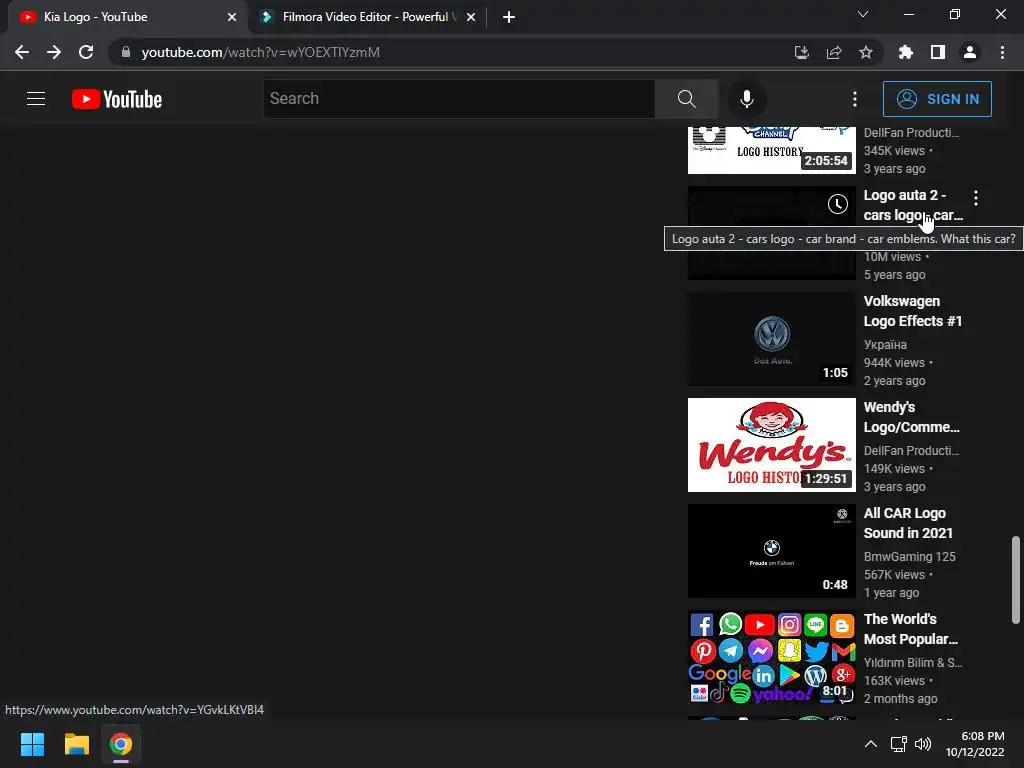Click Chrome icon in taskbar

click(x=120, y=744)
